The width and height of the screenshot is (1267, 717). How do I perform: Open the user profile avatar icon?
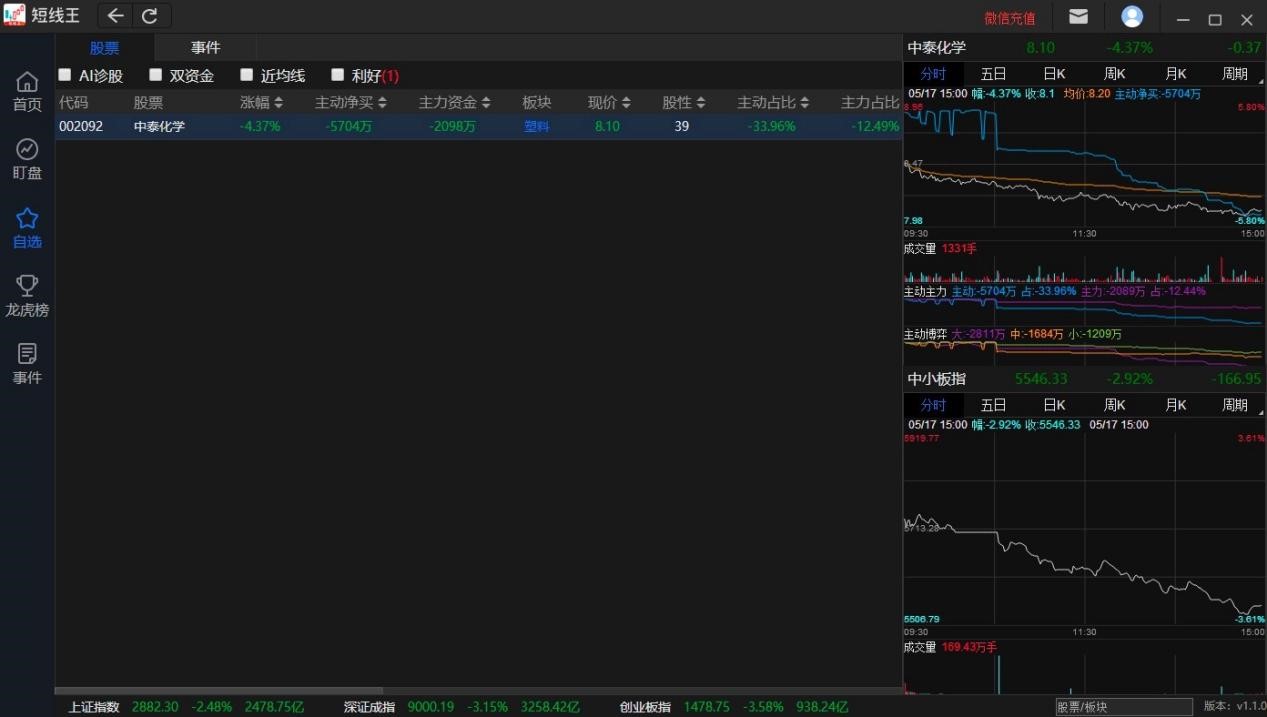tap(1132, 16)
